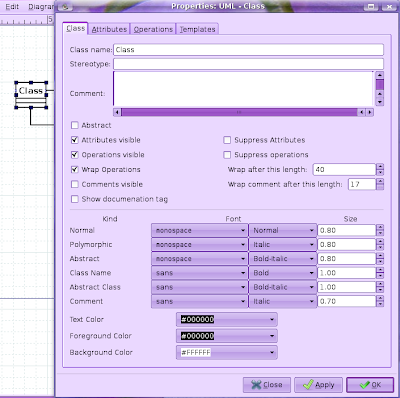The image size is (400, 398).
Task: Check Show documentation tag option
Action: (x=75, y=199)
